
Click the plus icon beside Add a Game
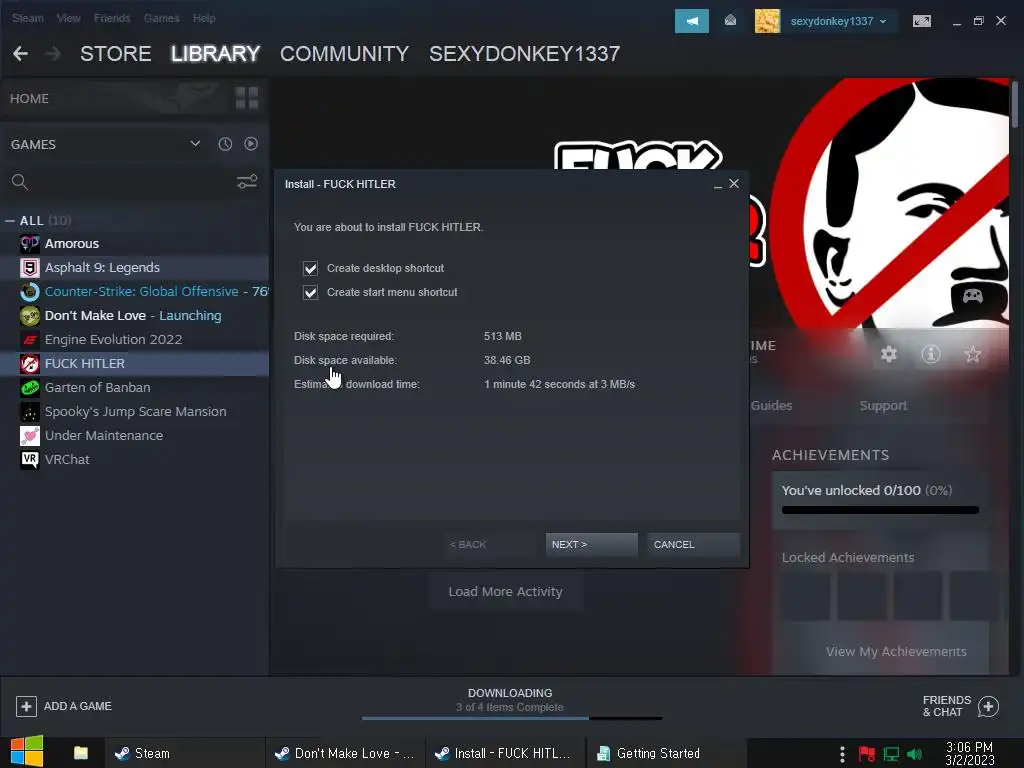pos(26,706)
